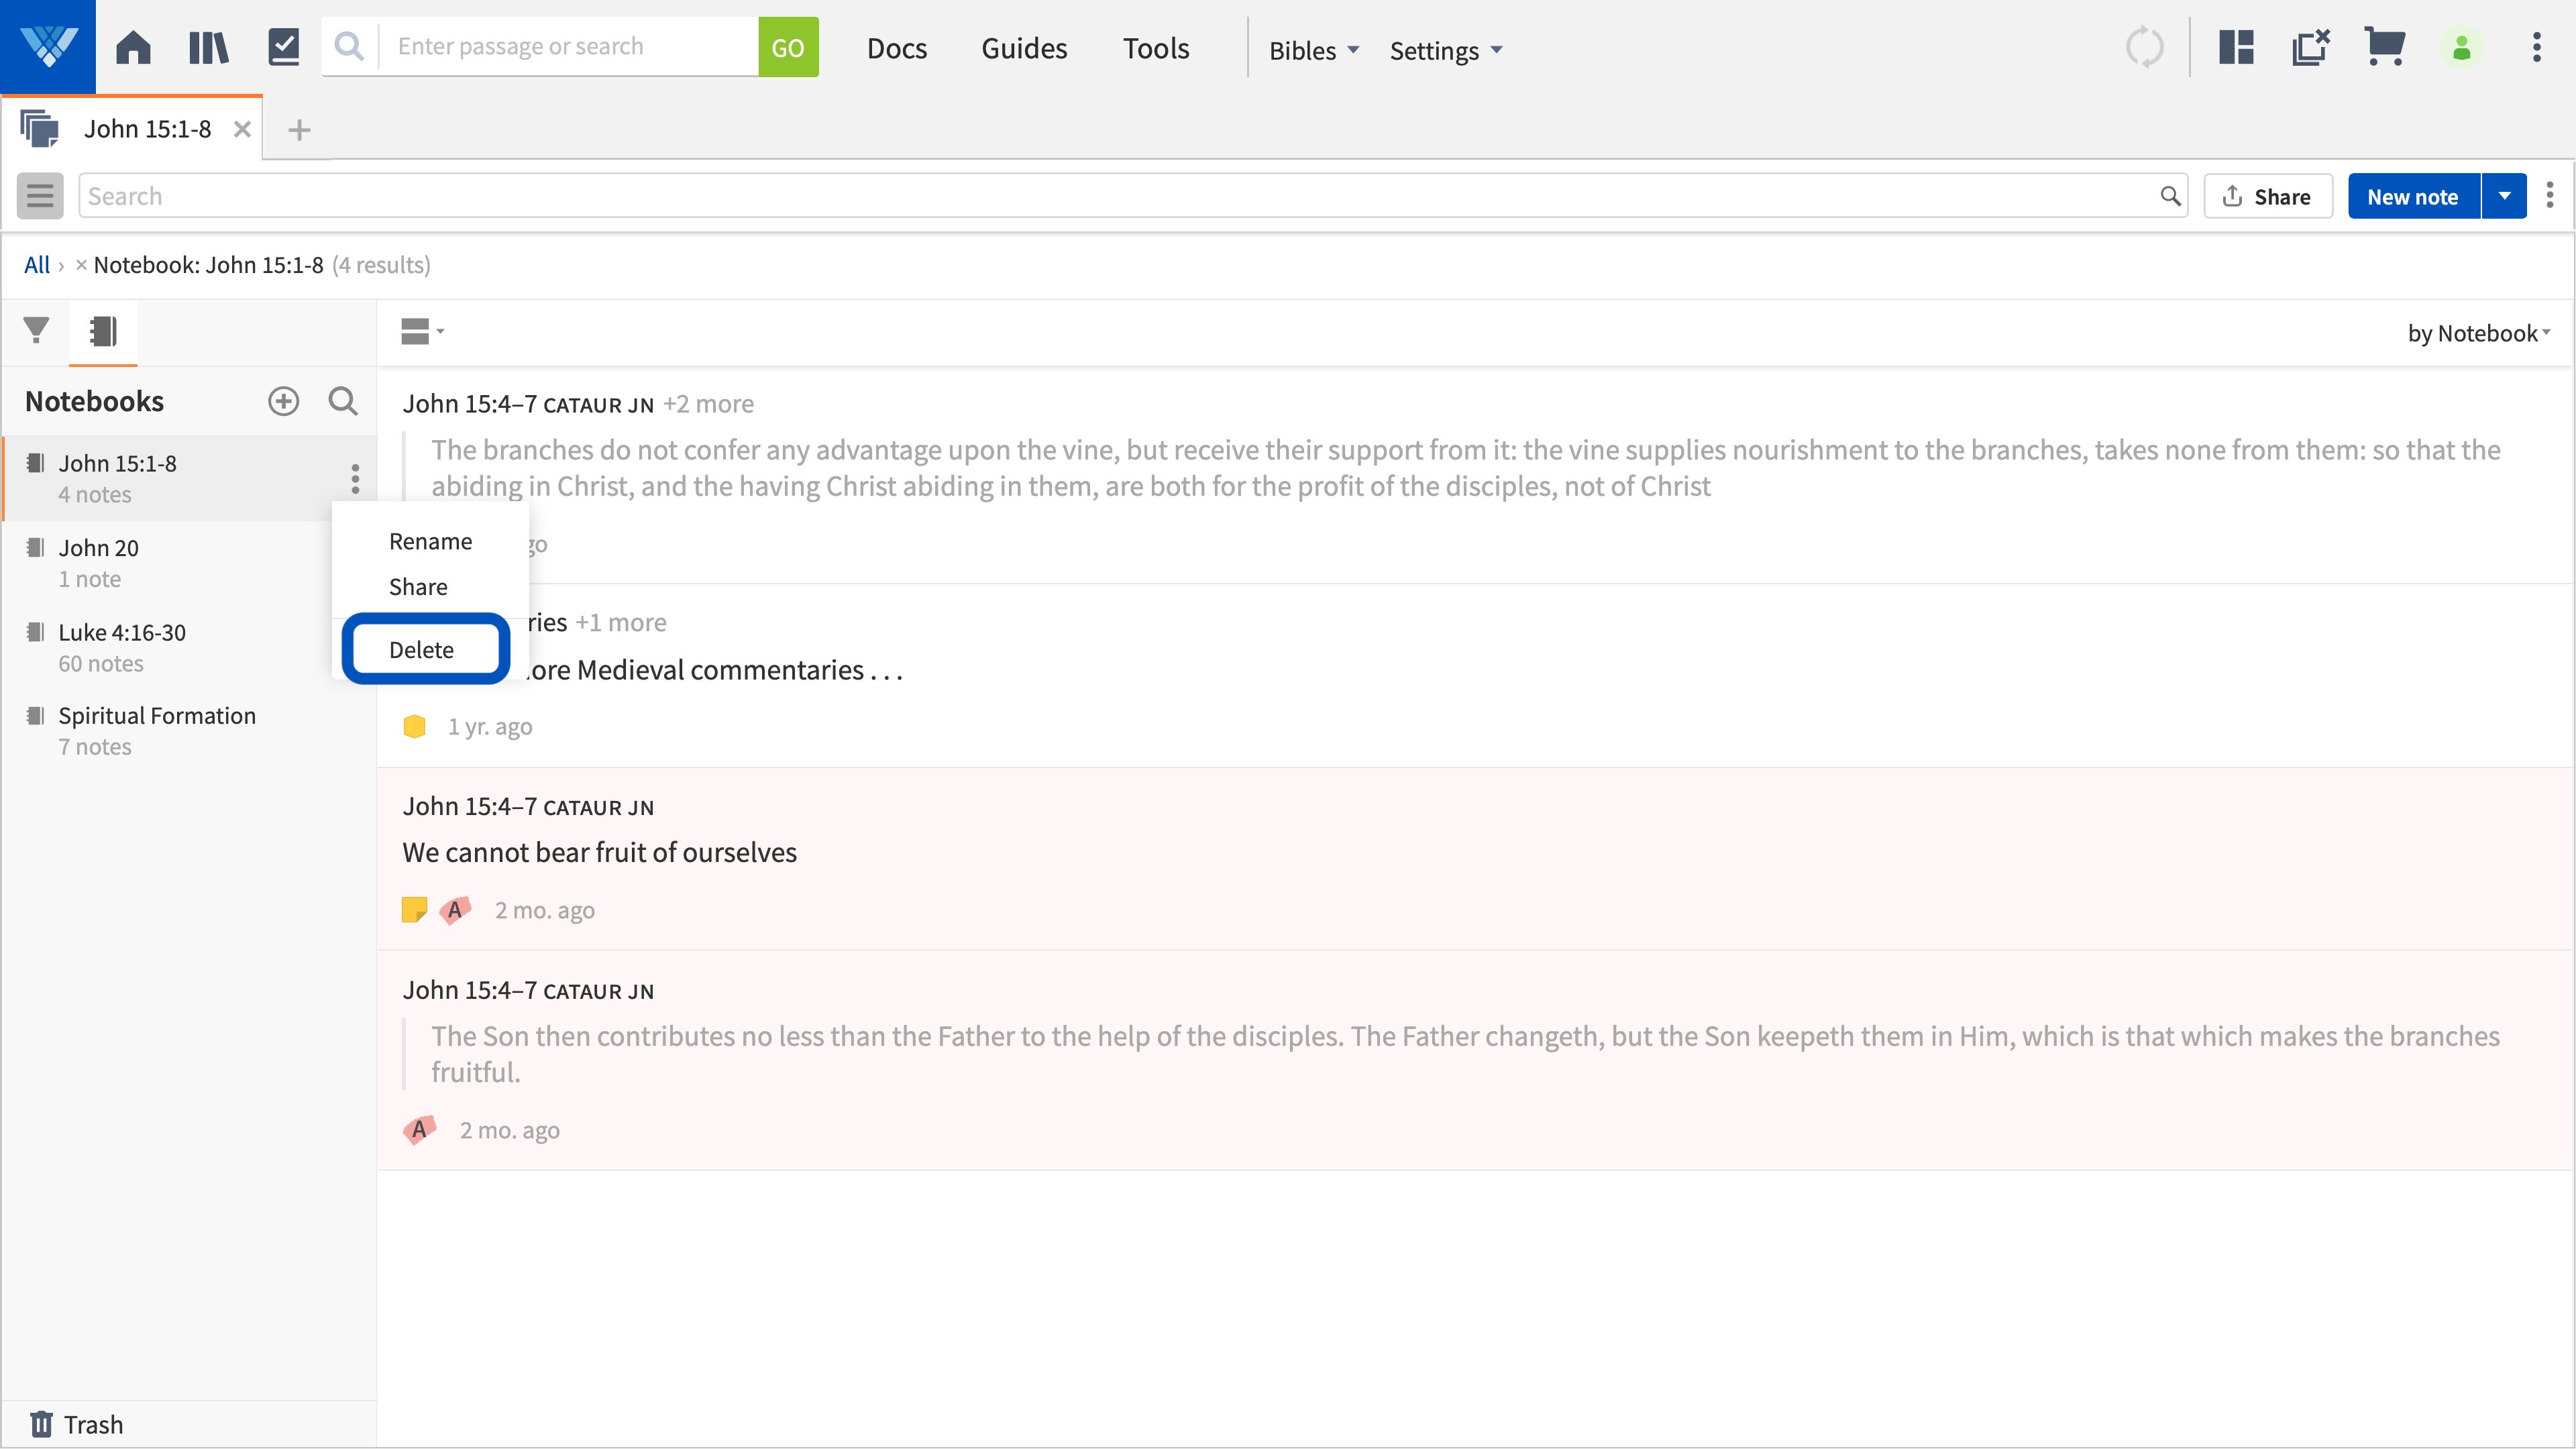Open the Tools menu
Screen dimensions: 2576x1449
point(1156,48)
